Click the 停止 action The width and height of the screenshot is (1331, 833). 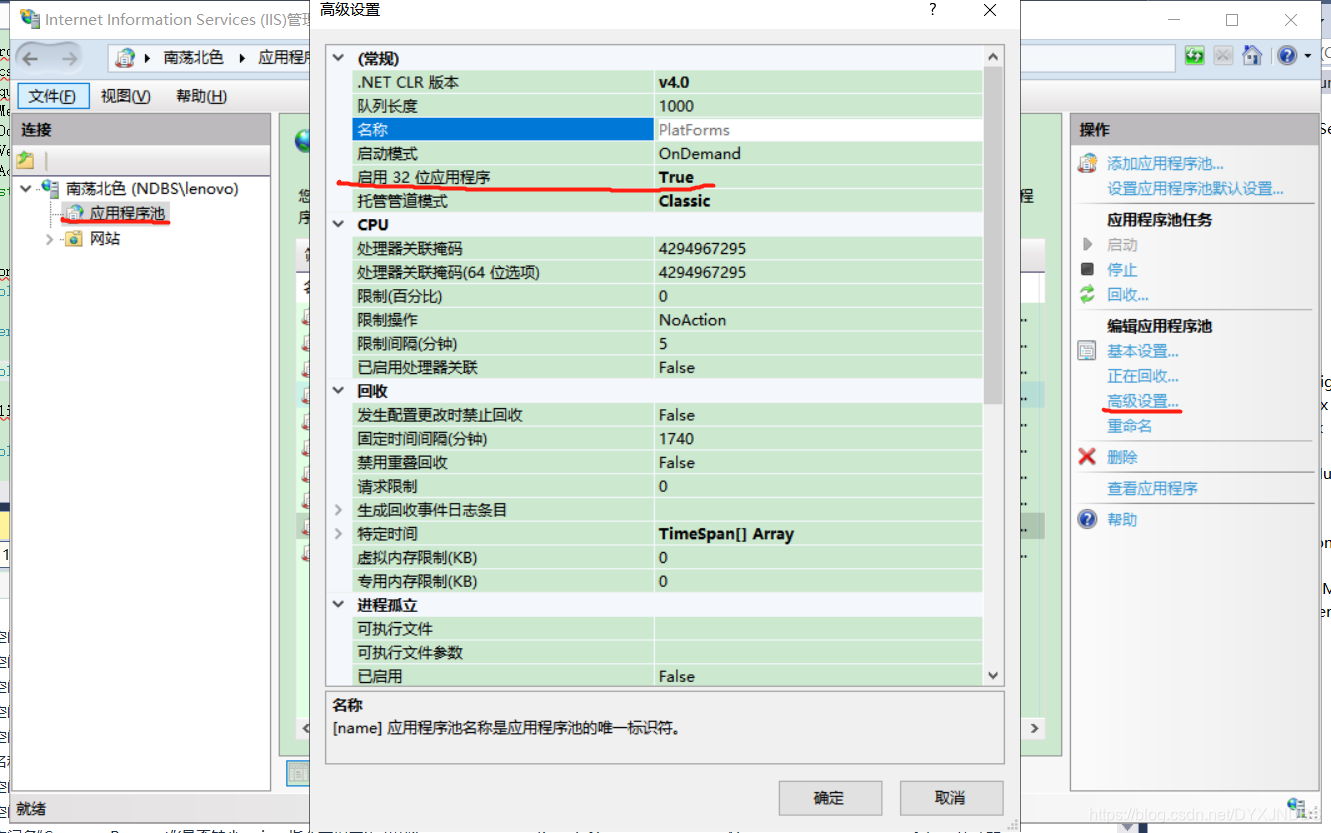tap(1122, 270)
